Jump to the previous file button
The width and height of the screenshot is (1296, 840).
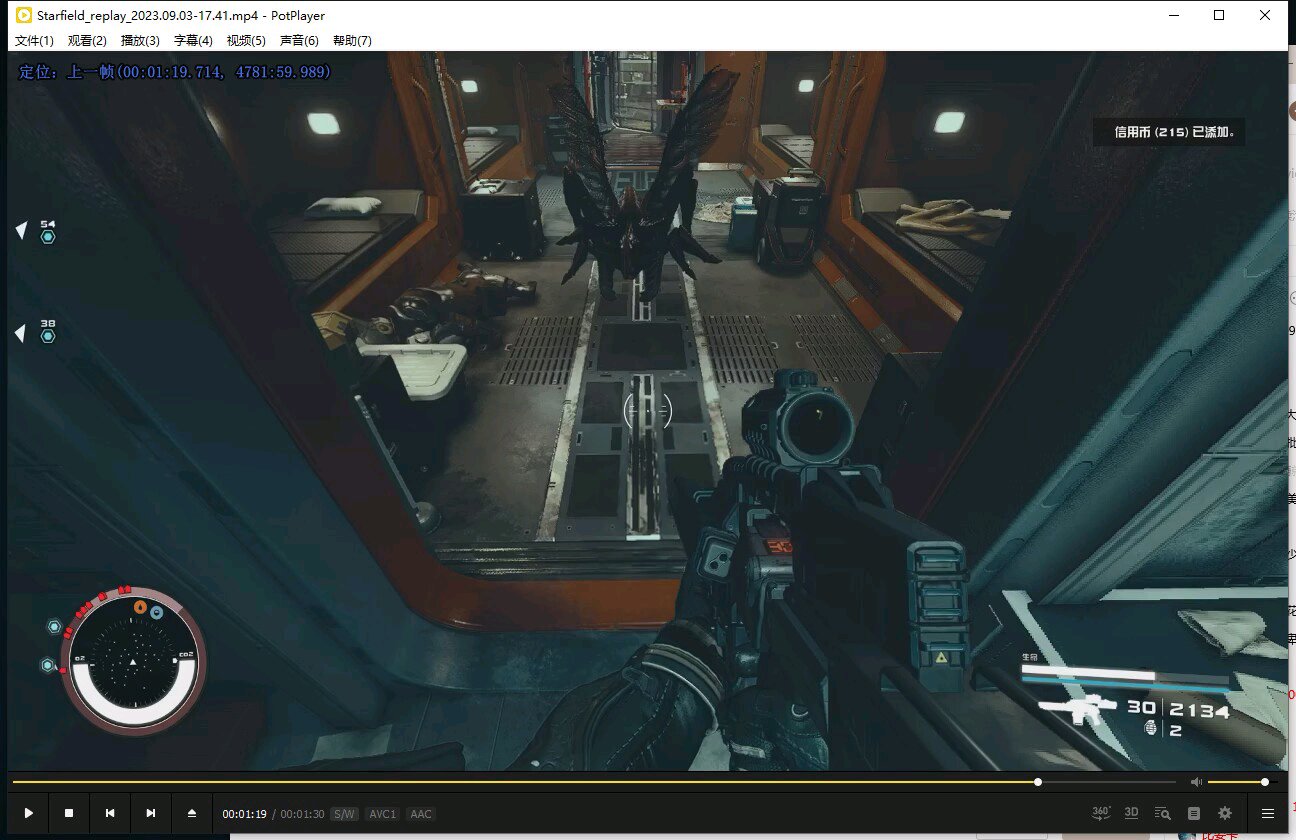[110, 813]
